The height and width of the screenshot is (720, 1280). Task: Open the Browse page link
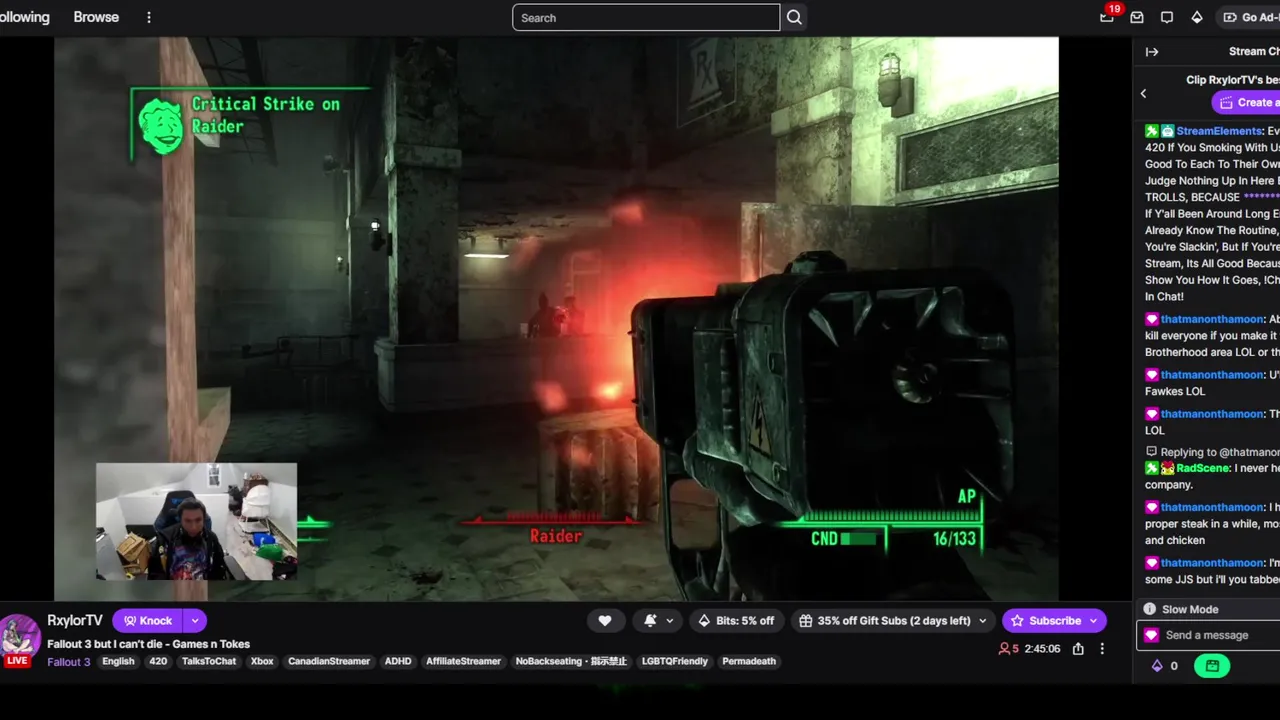96,17
